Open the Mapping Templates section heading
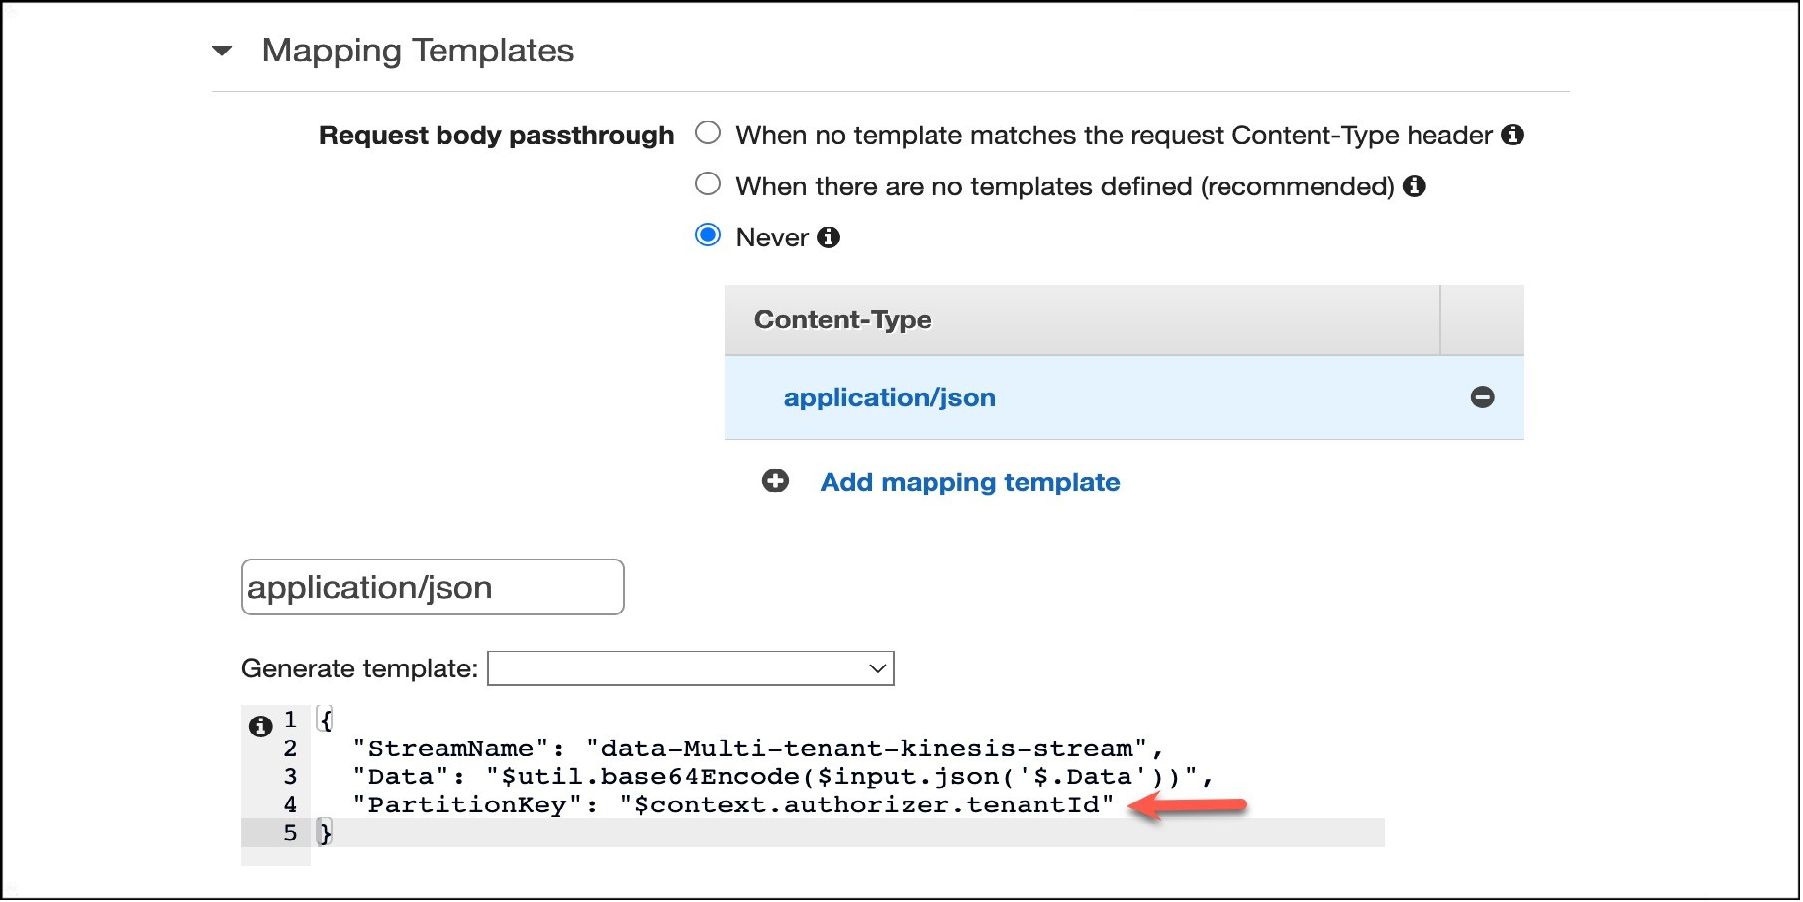Viewport: 1803px width, 902px height. coord(417,51)
